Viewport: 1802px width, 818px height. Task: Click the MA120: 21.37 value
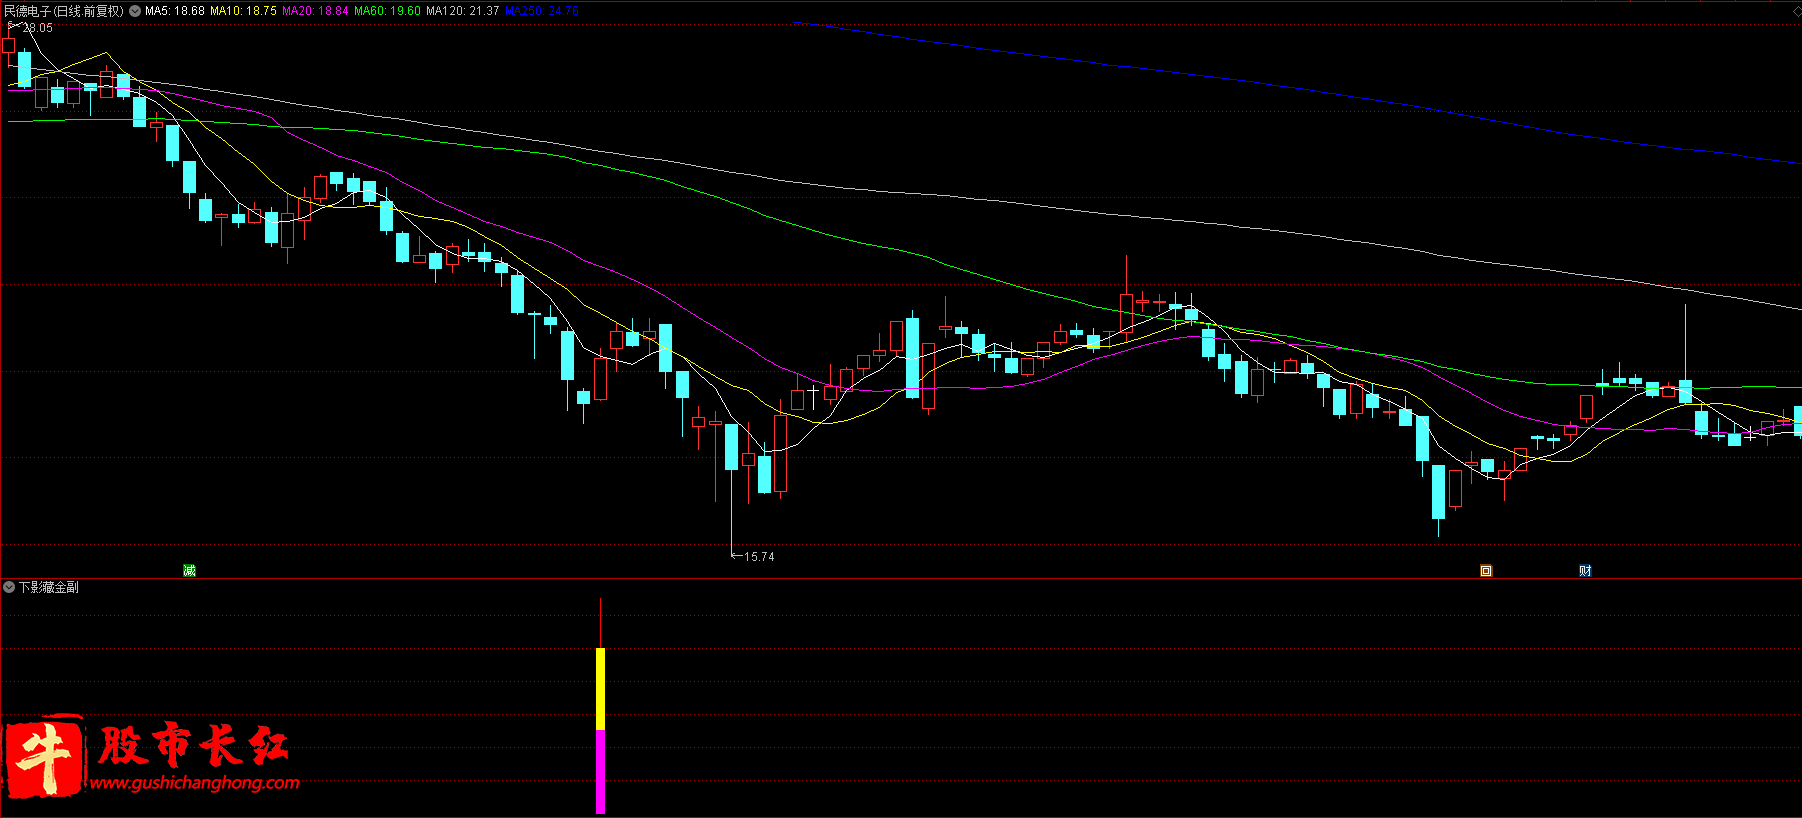463,11
